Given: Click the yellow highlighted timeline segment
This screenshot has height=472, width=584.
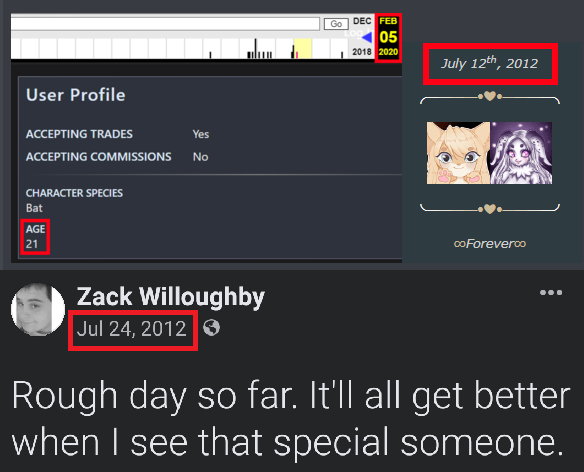Looking at the screenshot, I should tap(303, 48).
